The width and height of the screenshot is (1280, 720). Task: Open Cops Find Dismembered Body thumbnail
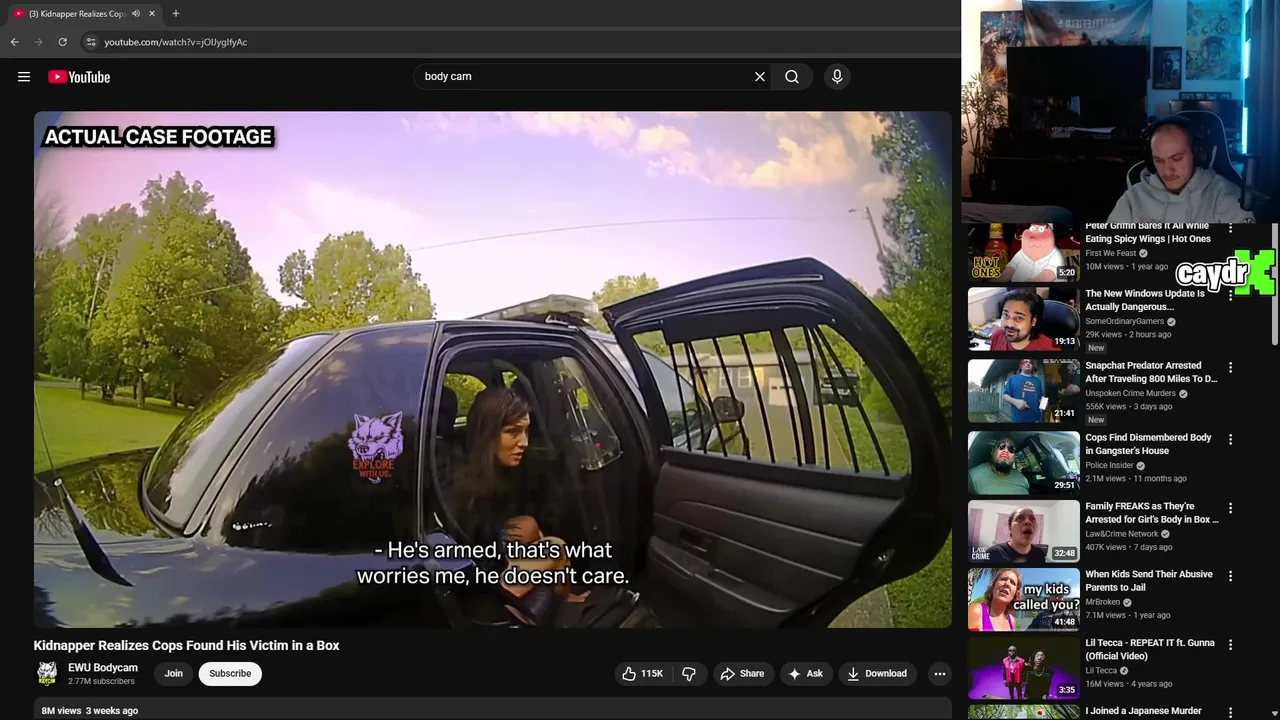(x=1024, y=463)
